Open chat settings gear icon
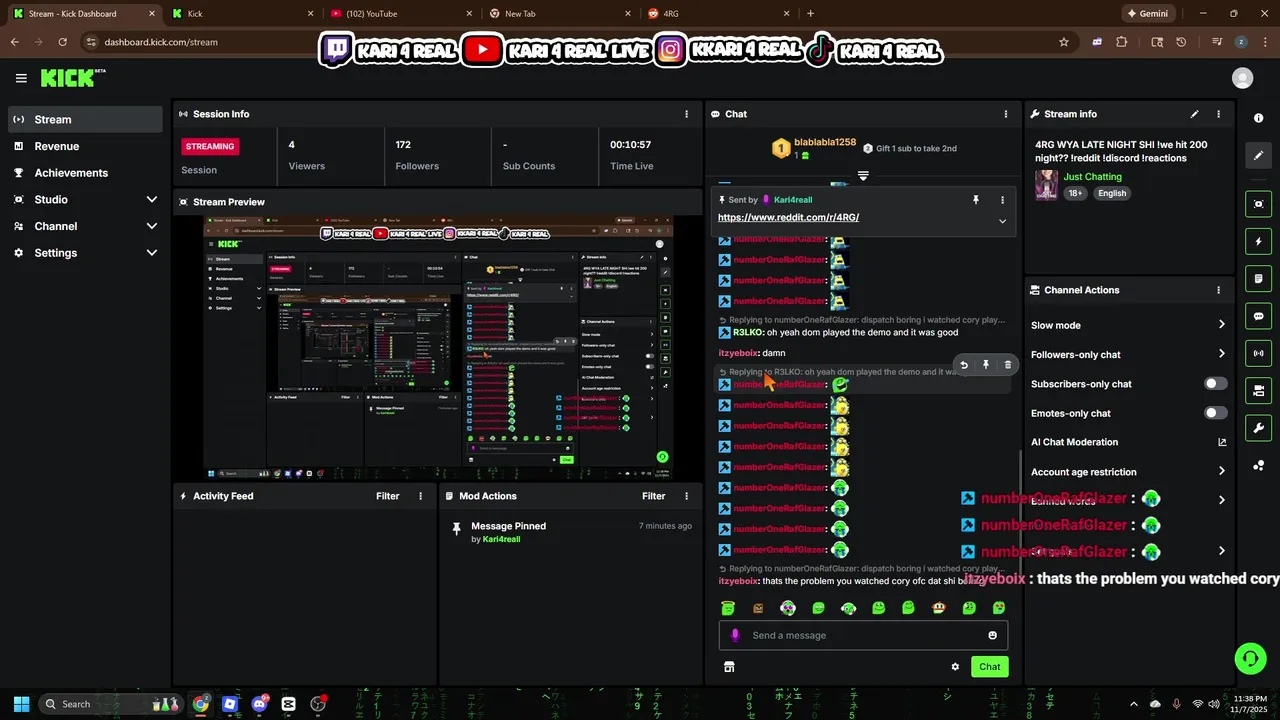This screenshot has height=720, width=1280. pyautogui.click(x=955, y=667)
